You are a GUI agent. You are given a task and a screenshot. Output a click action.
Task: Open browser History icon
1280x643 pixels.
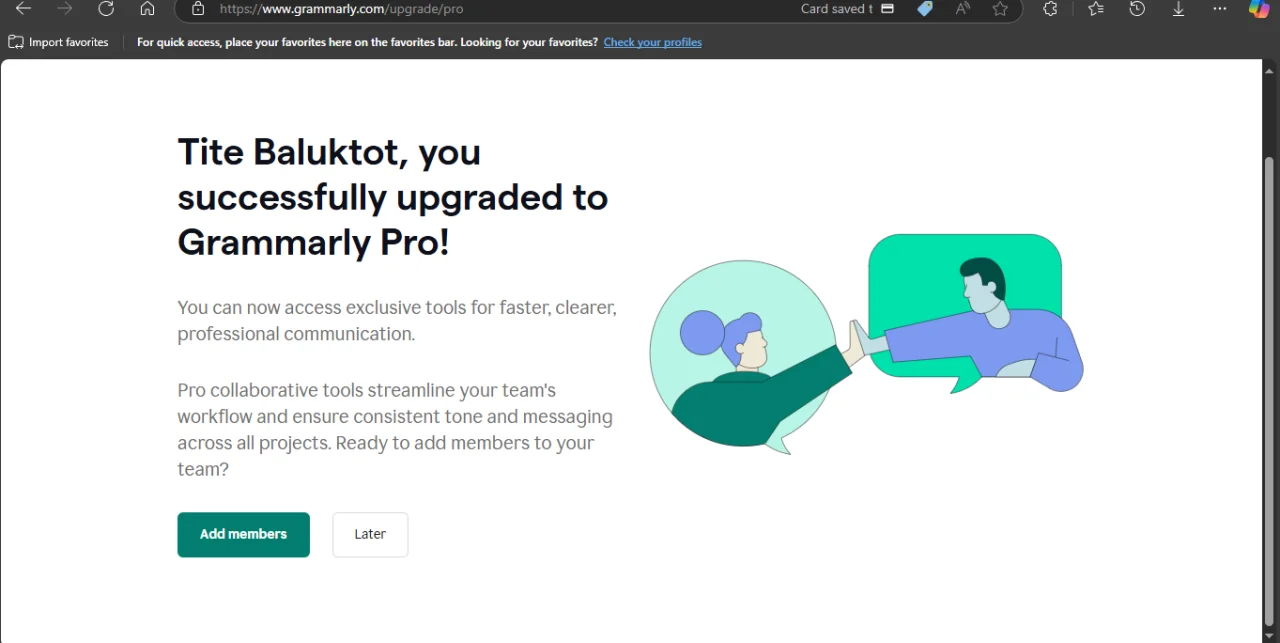click(x=1137, y=9)
